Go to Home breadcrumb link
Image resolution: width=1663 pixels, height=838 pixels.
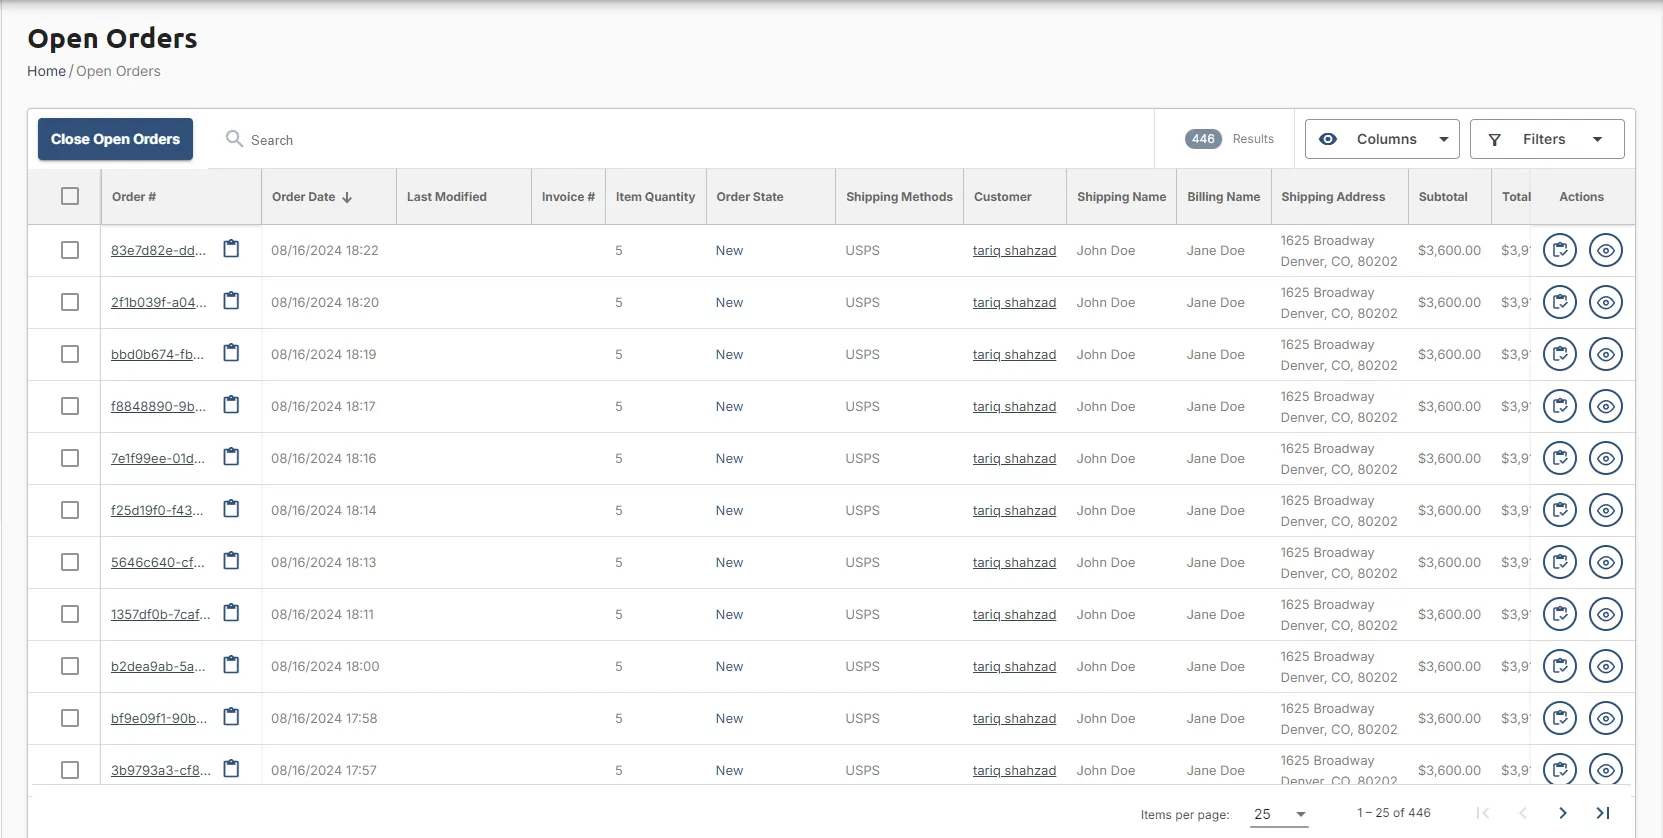coord(46,71)
